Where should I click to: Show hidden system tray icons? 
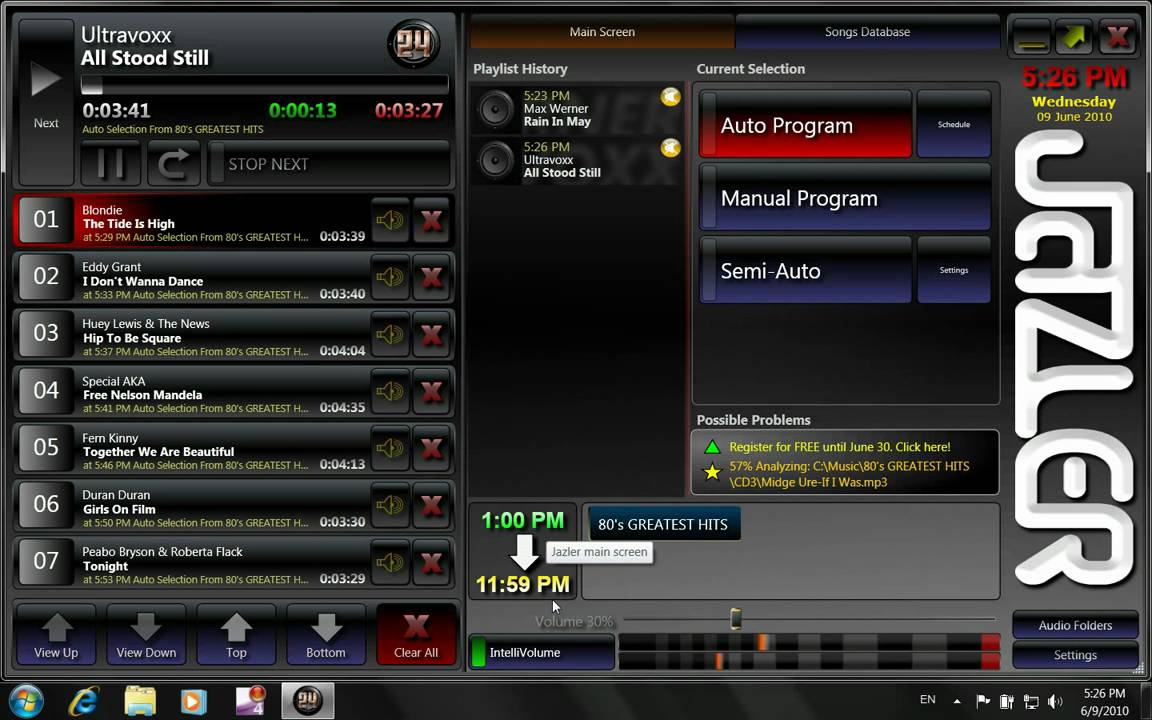click(957, 701)
